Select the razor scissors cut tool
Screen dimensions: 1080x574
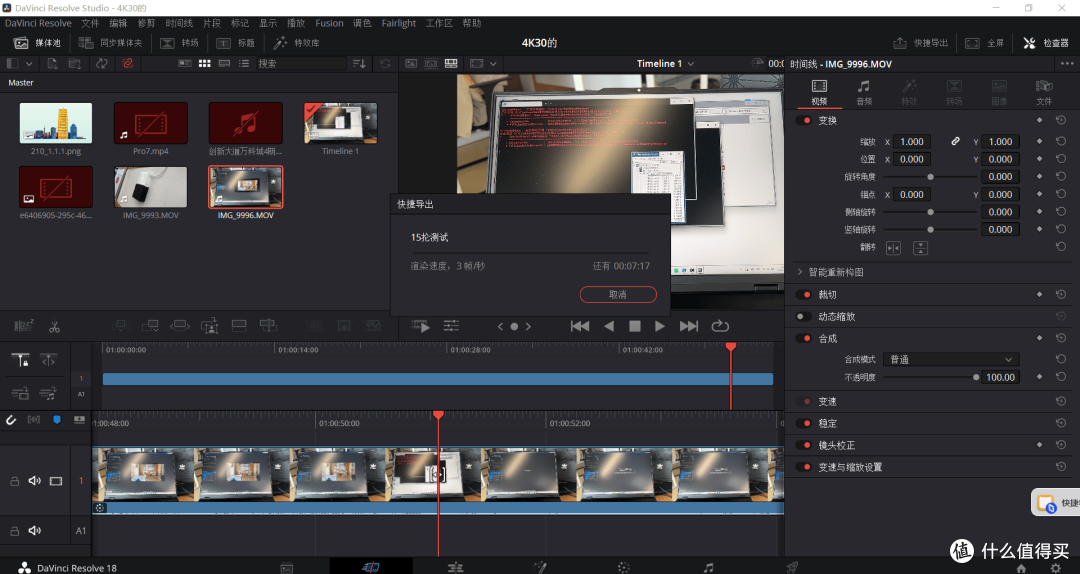click(54, 326)
